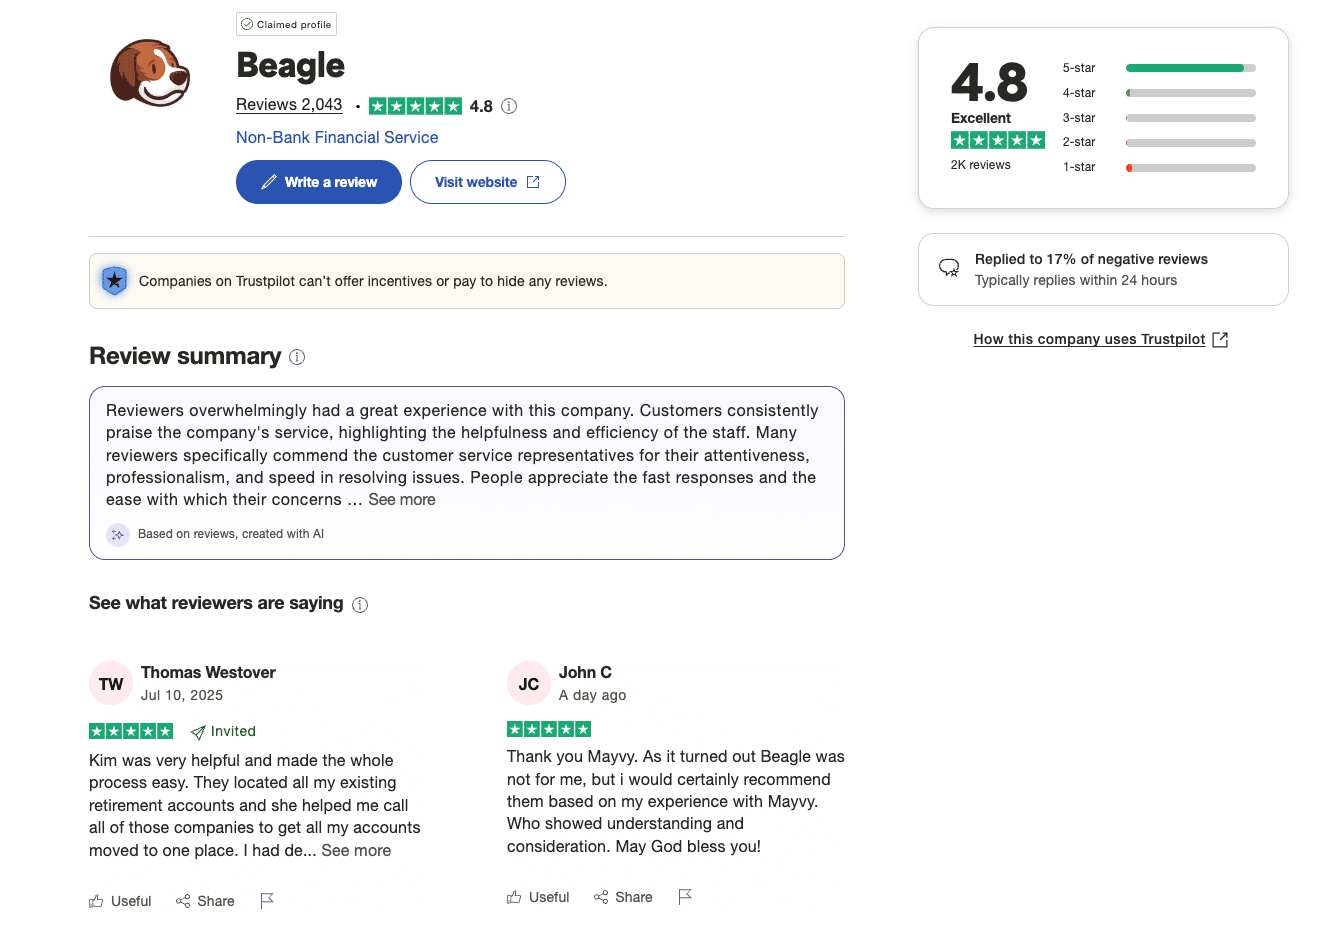Mark Thomas Westover review as Useful
Viewport: 1336px width, 927px height.
[x=120, y=901]
